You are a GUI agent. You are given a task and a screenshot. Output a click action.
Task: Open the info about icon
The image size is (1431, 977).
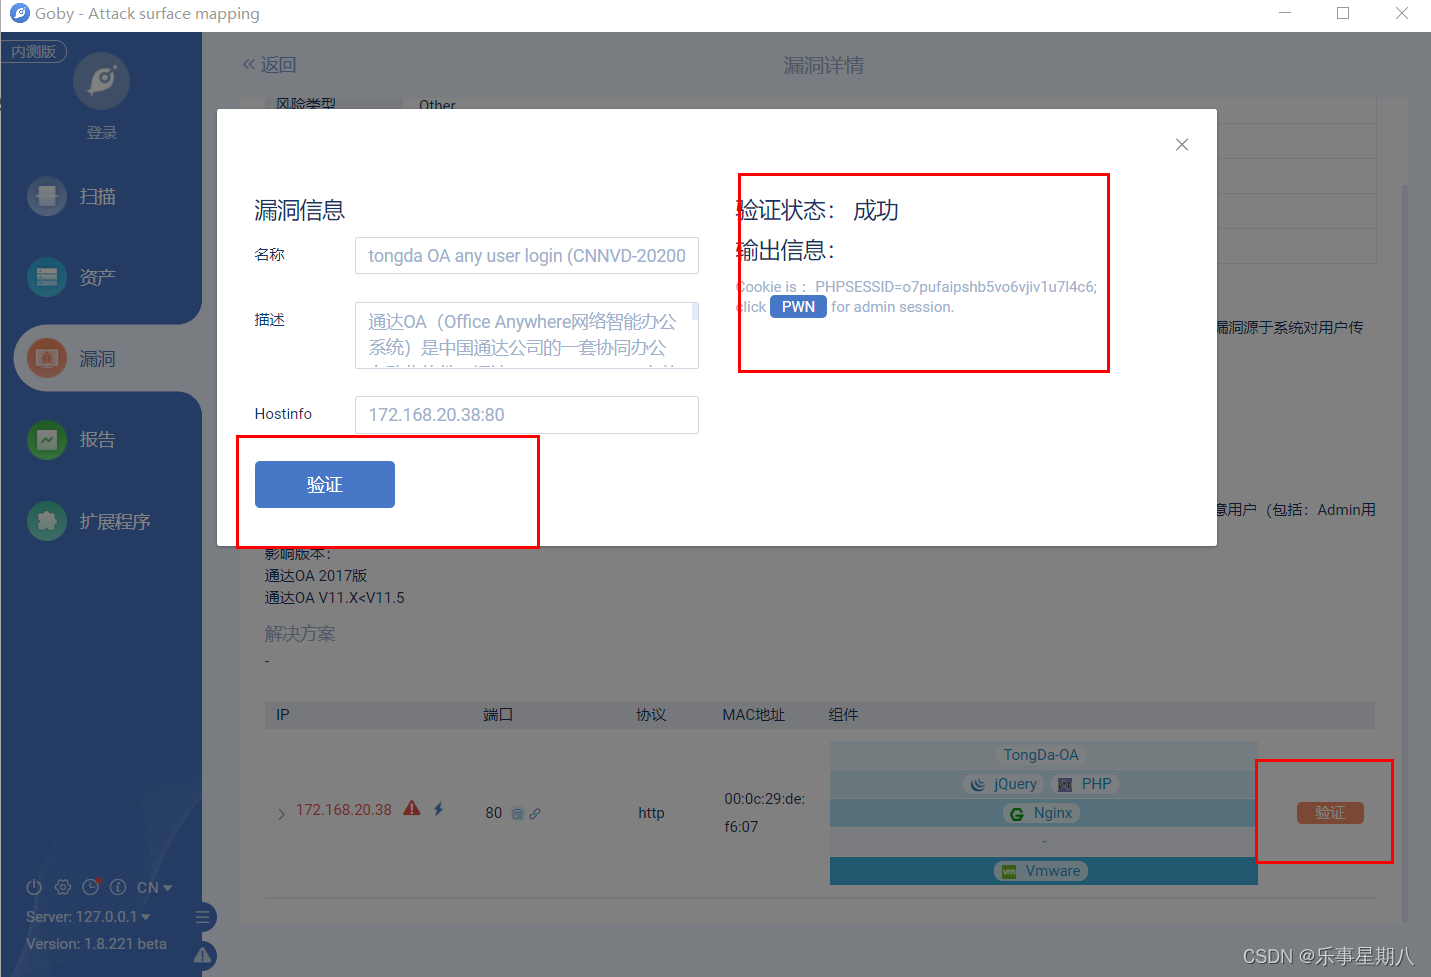pyautogui.click(x=118, y=887)
